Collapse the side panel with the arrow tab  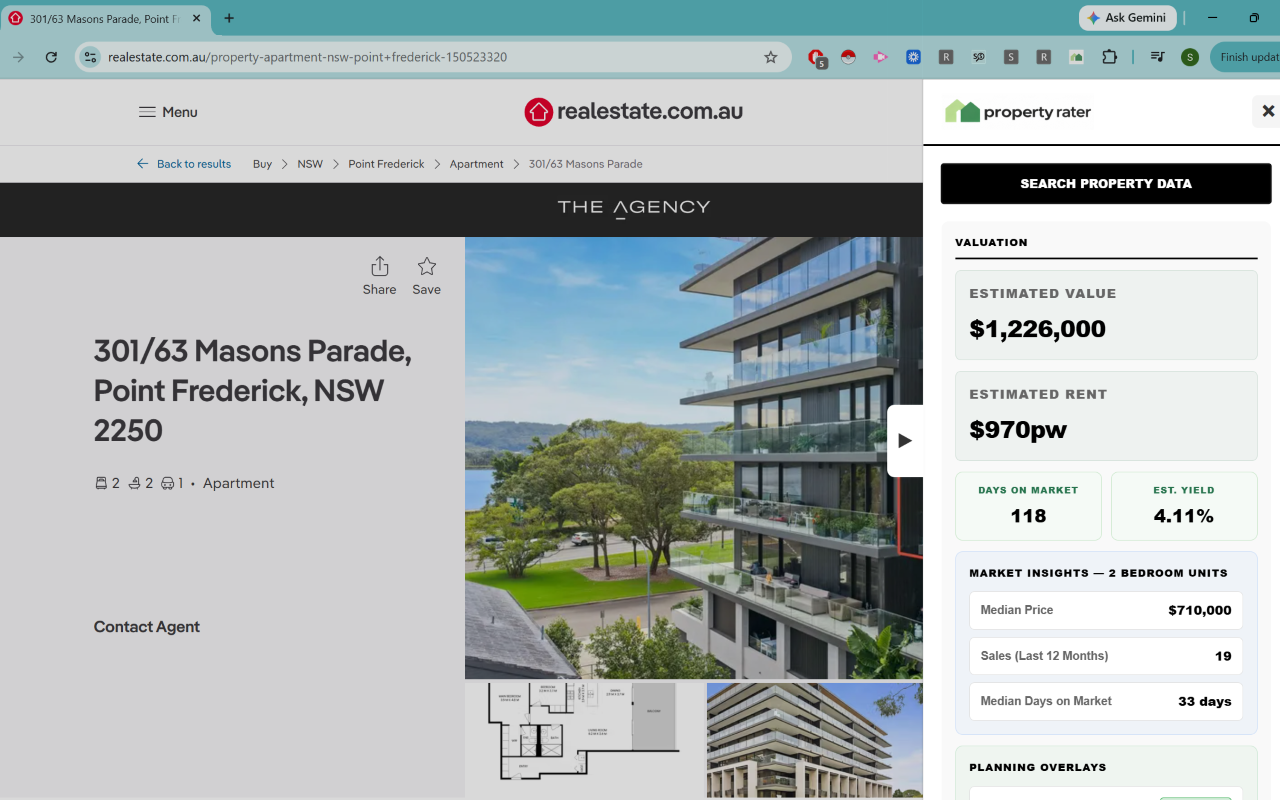[905, 440]
